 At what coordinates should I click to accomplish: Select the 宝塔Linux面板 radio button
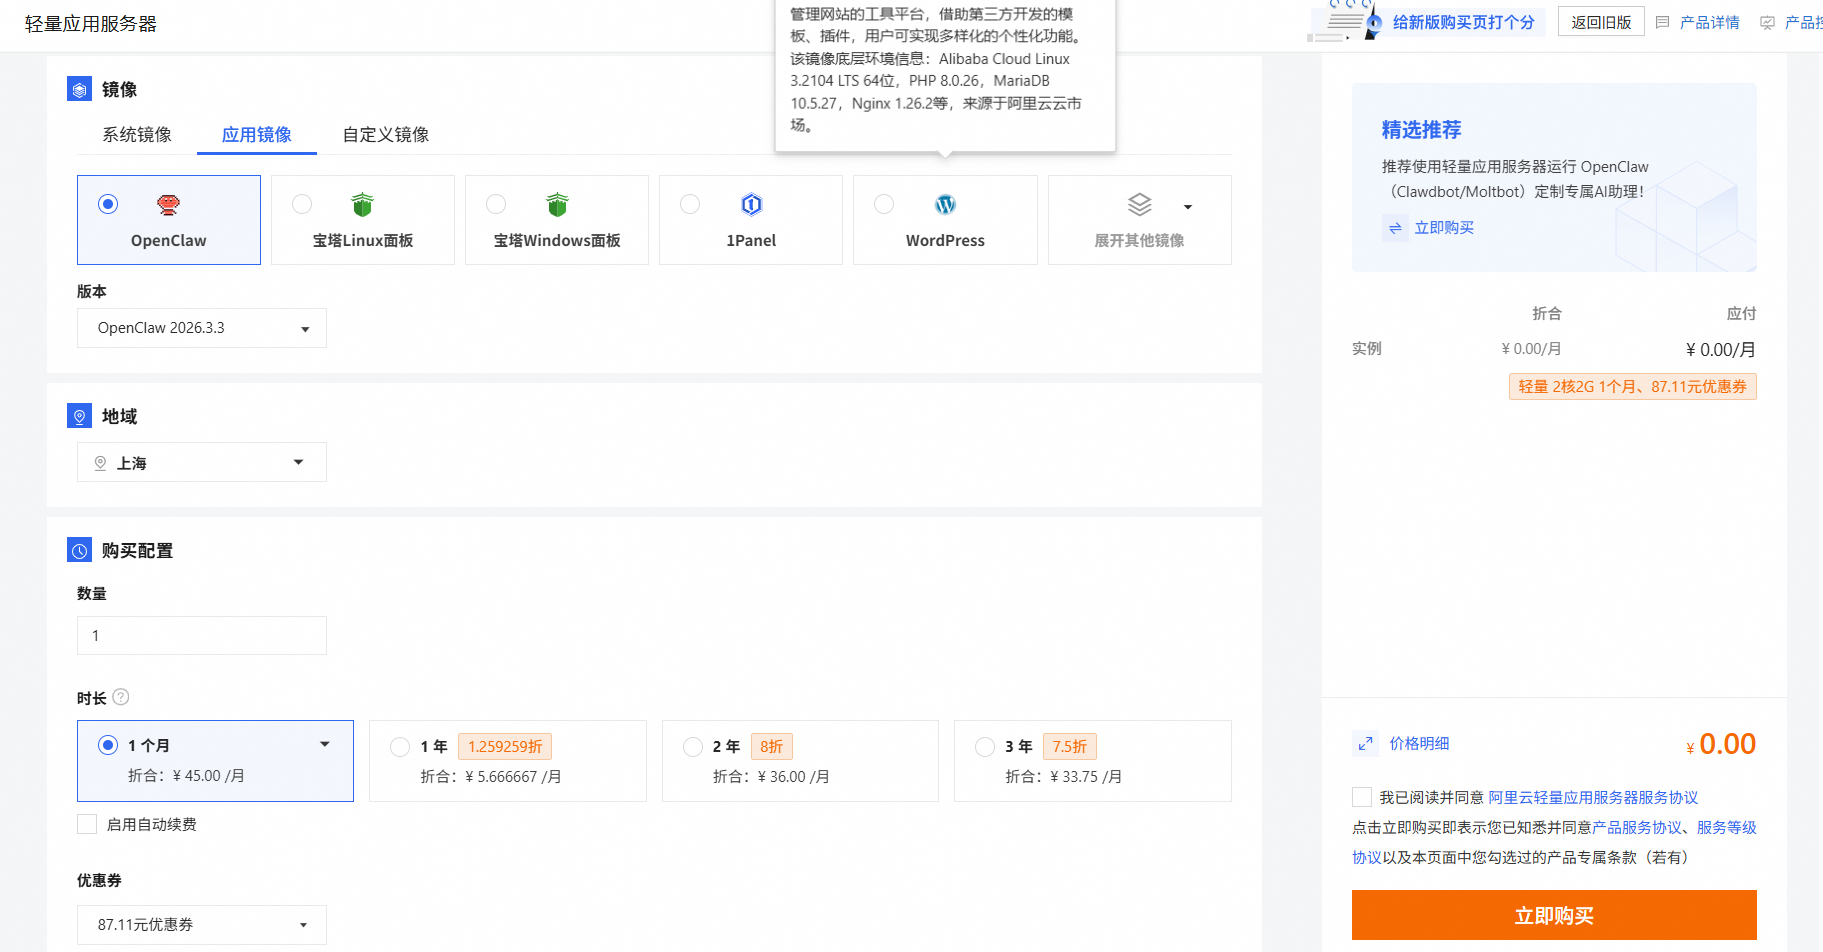click(x=302, y=204)
